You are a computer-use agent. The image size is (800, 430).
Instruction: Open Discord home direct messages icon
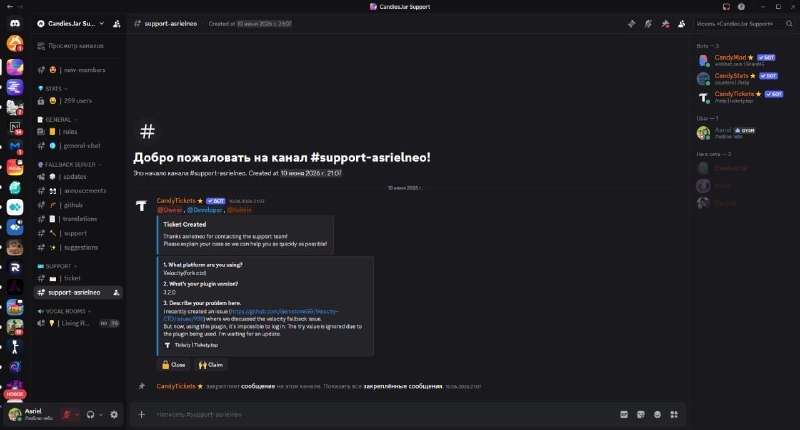point(15,23)
